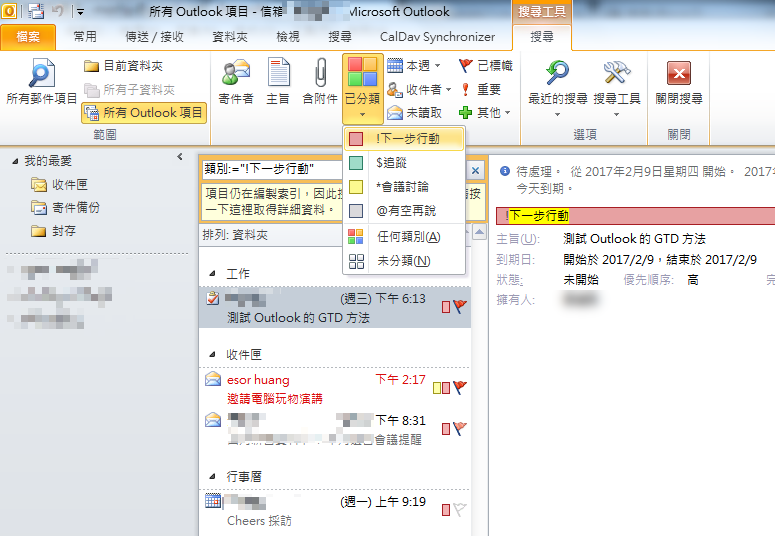Switch to the 常用 ribbon tab
This screenshot has width=775, height=536.
(85, 37)
